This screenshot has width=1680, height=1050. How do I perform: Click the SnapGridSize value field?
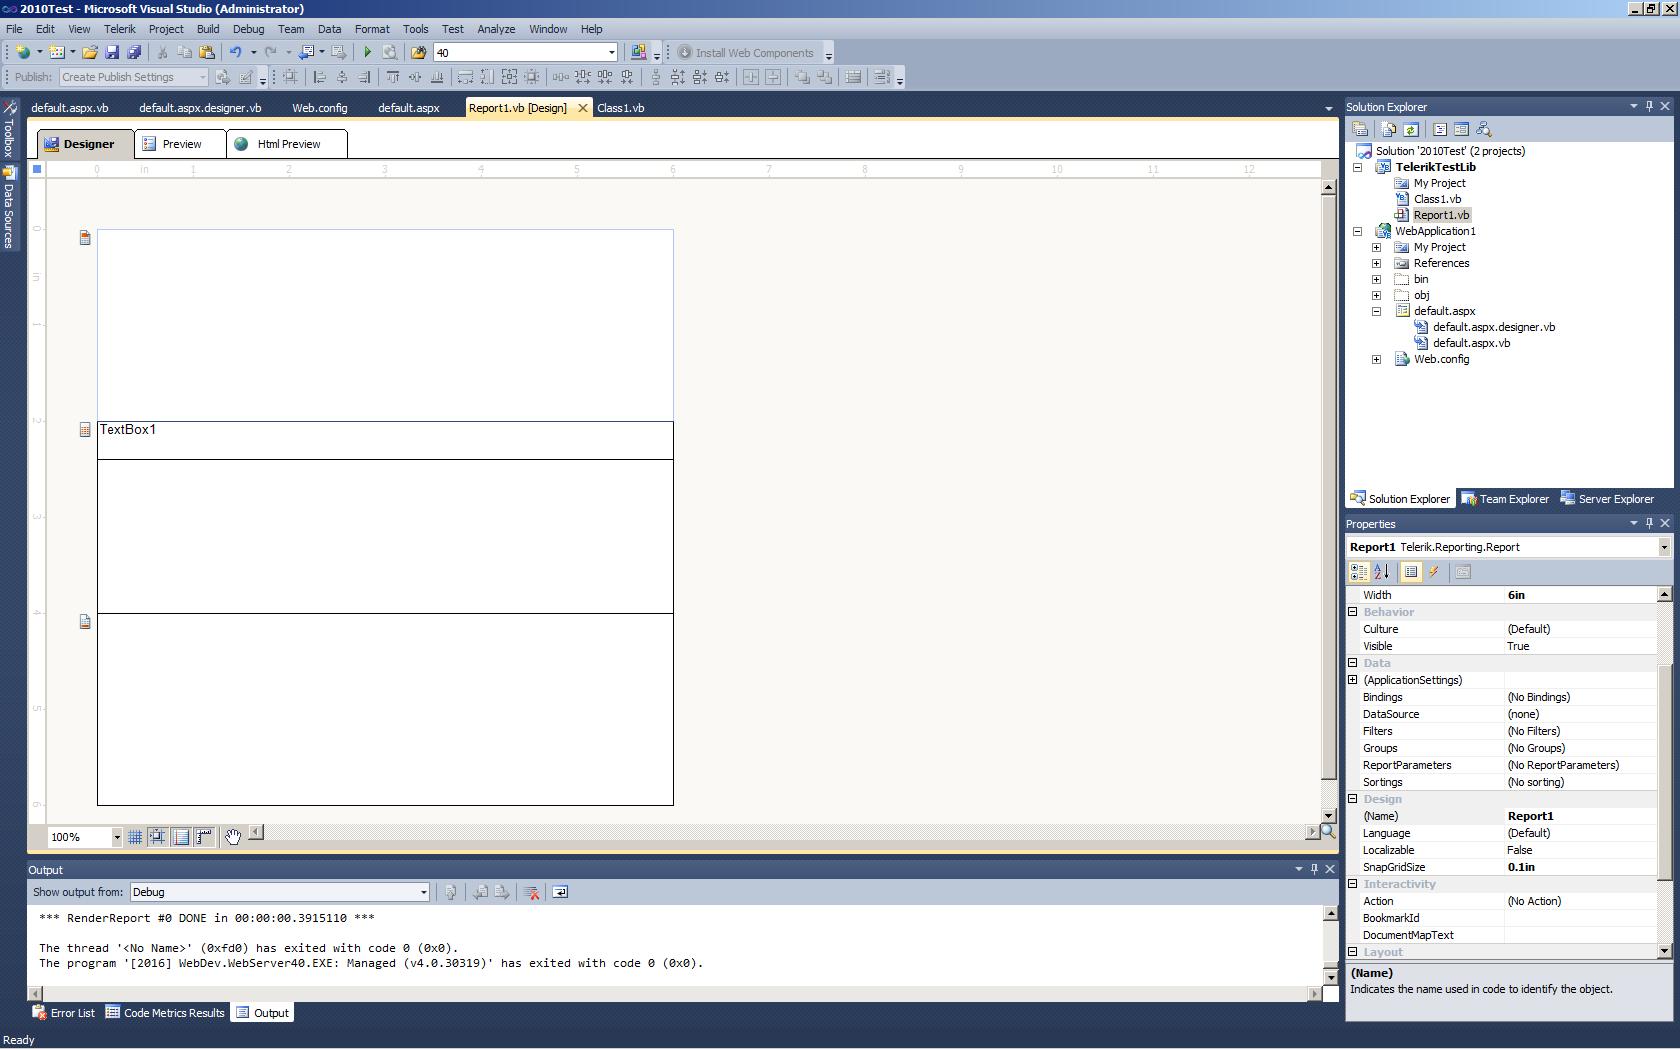(x=1580, y=867)
